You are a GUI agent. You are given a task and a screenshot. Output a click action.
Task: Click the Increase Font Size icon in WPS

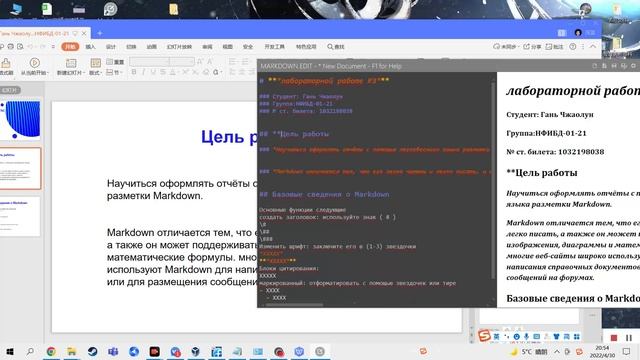[200, 61]
